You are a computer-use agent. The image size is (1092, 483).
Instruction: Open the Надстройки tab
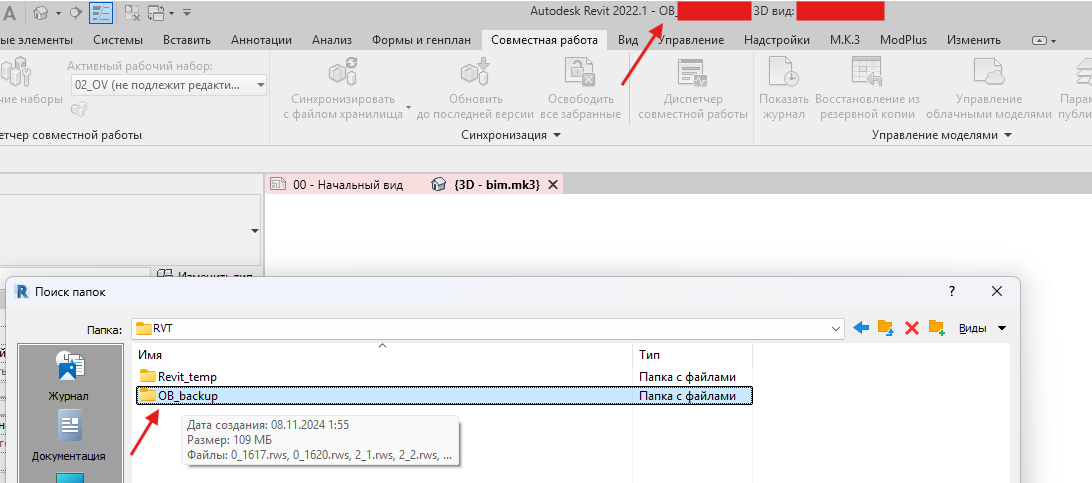[x=777, y=40]
